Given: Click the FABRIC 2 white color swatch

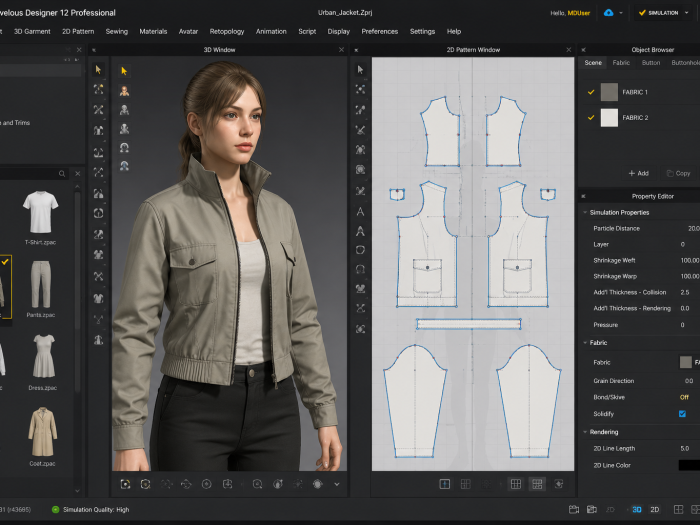Looking at the screenshot, I should pos(609,117).
